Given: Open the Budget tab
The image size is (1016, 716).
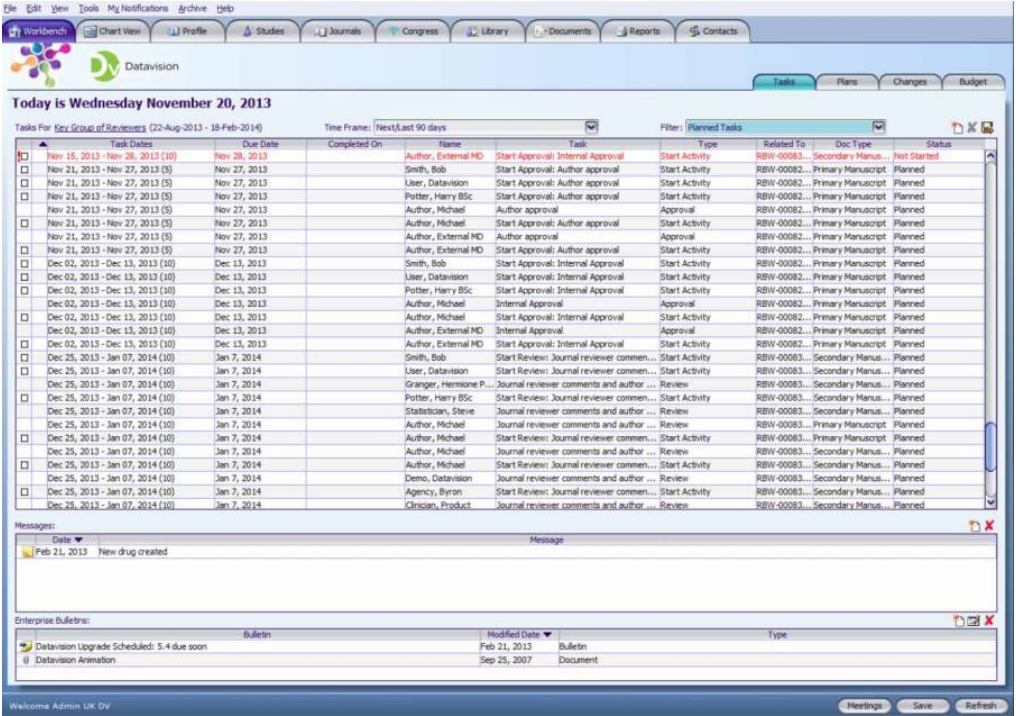Looking at the screenshot, I should [x=973, y=82].
